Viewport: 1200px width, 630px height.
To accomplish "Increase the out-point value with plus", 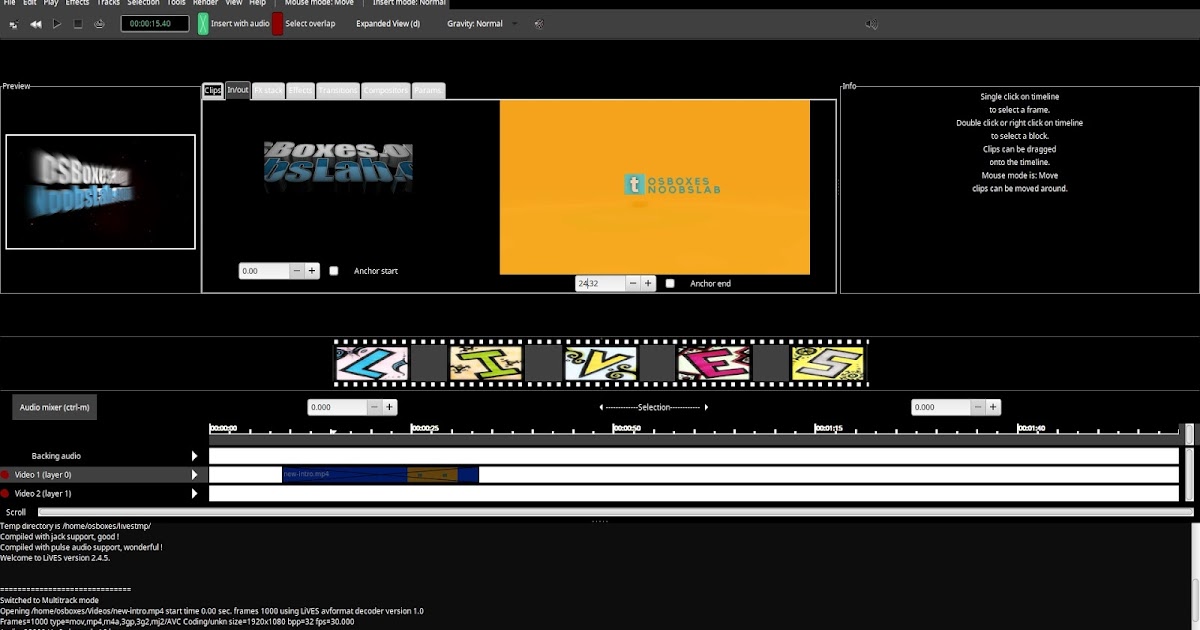I will pyautogui.click(x=648, y=284).
